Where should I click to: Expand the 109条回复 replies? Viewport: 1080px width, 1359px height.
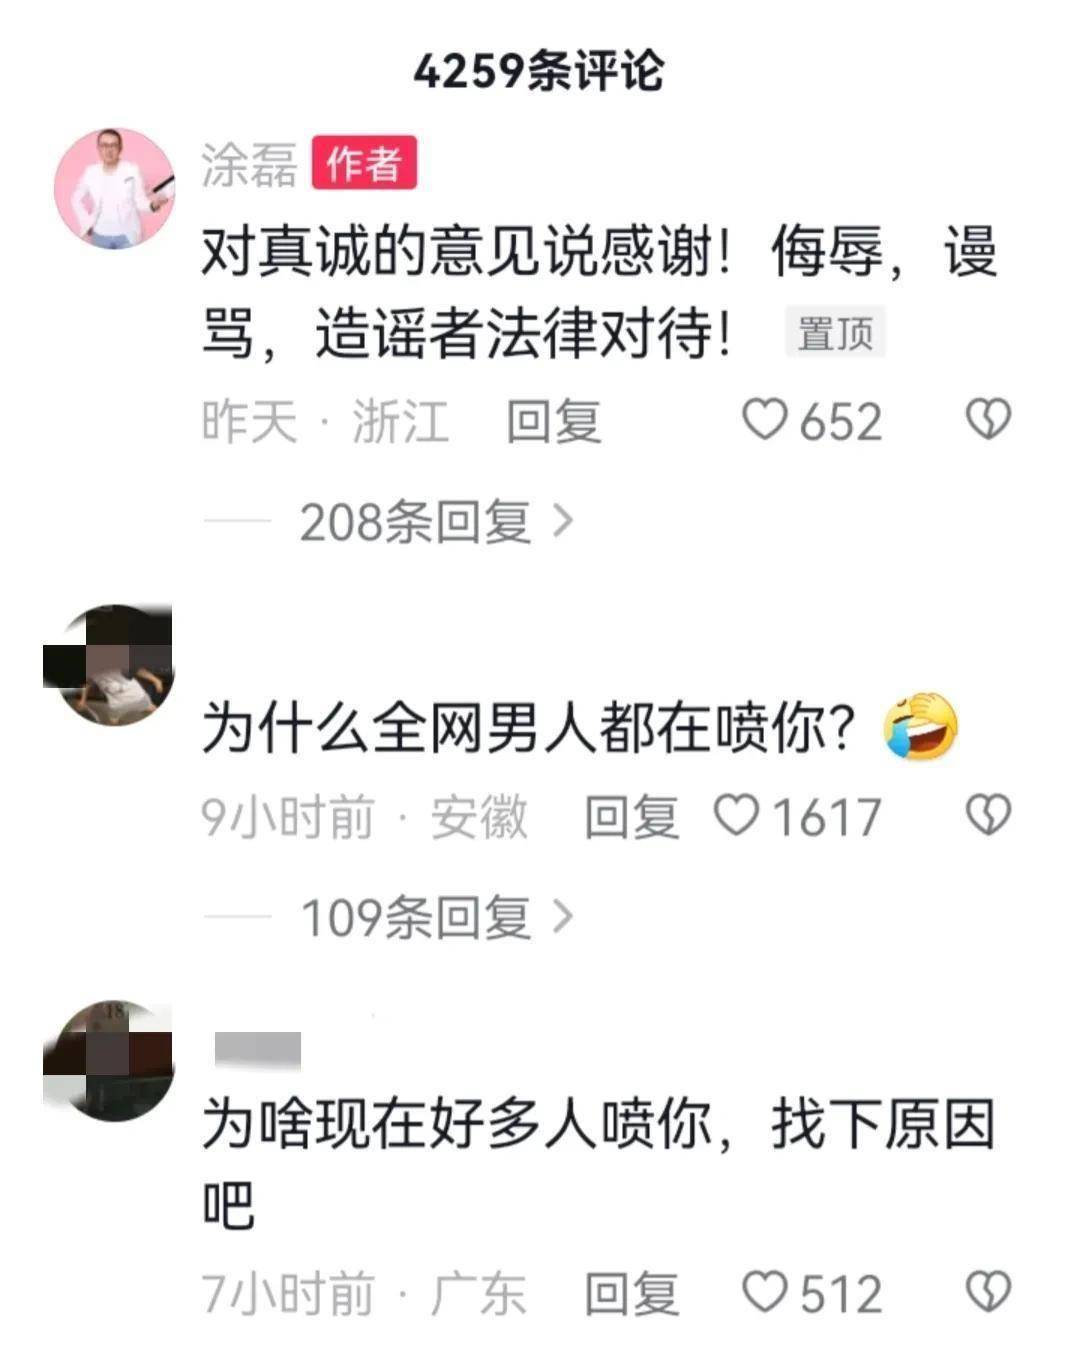click(415, 918)
